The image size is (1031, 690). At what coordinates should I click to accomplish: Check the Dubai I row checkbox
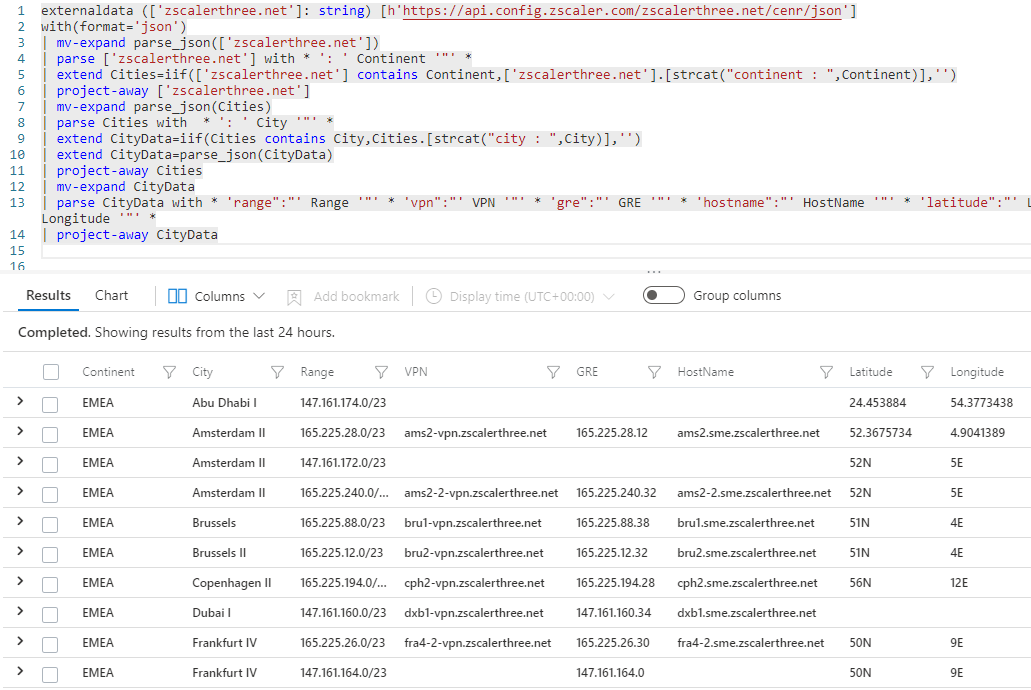click(x=50, y=614)
